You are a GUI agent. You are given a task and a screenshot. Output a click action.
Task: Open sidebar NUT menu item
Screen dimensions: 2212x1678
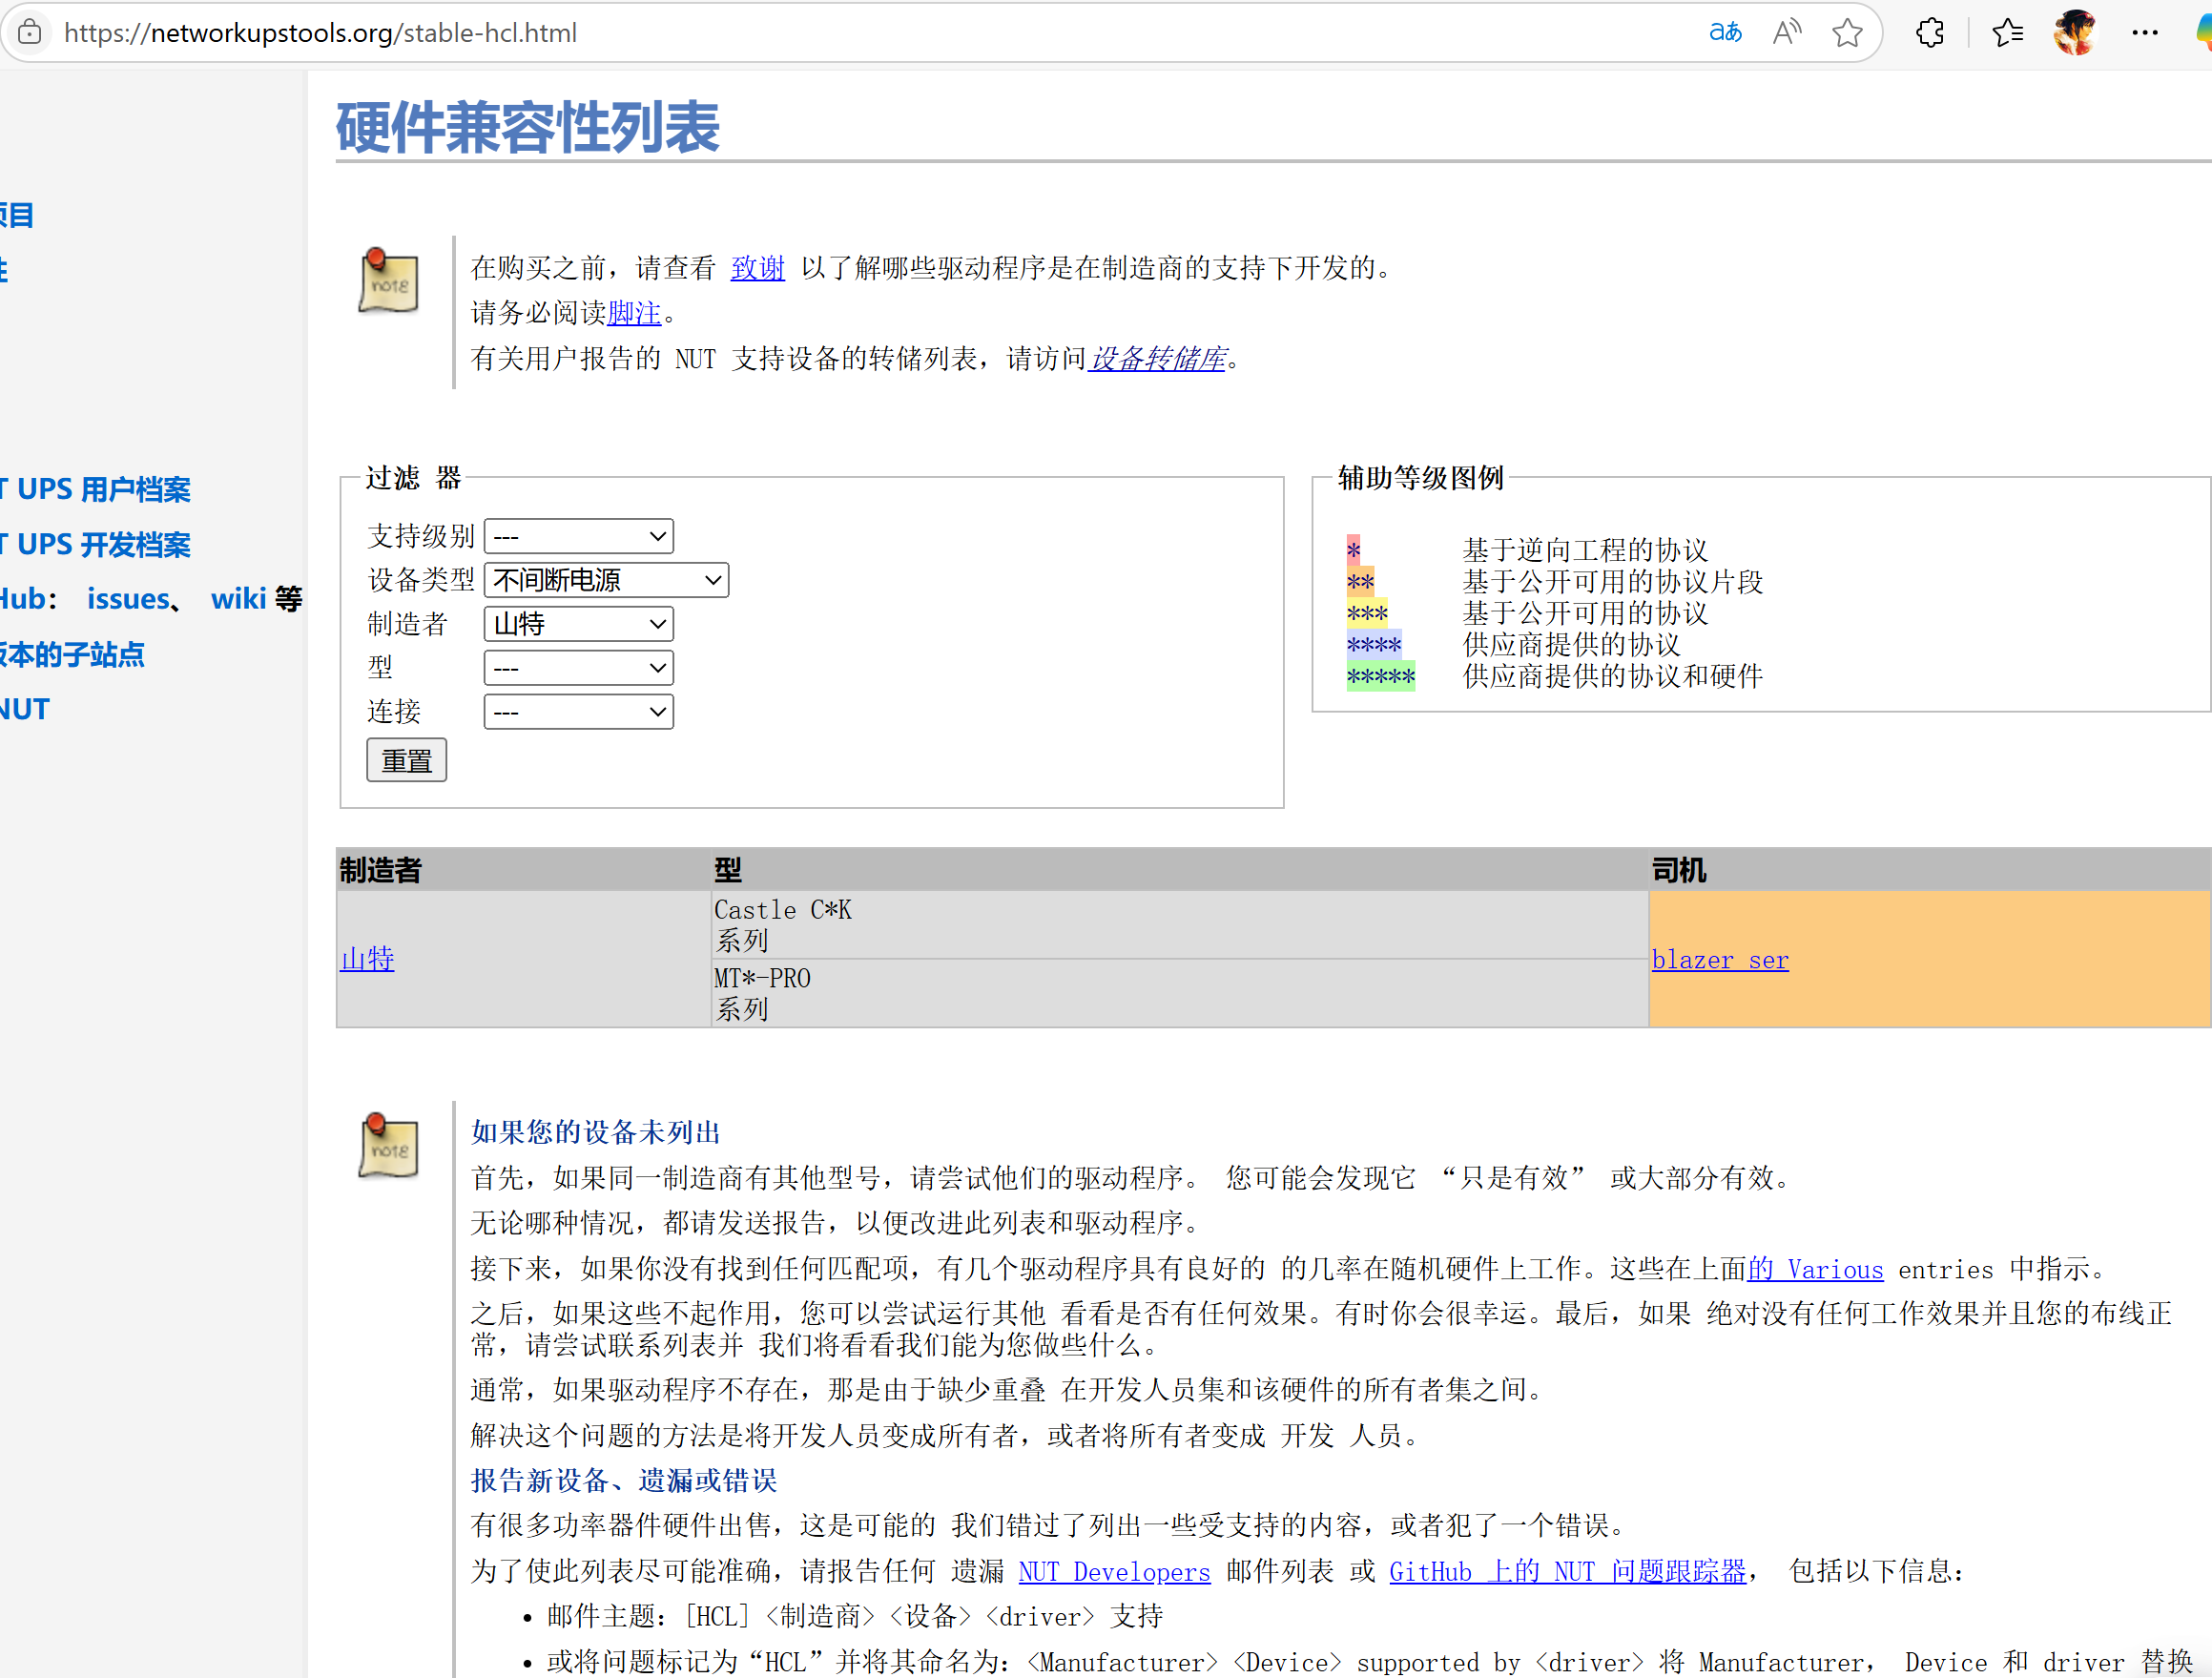pos(25,709)
